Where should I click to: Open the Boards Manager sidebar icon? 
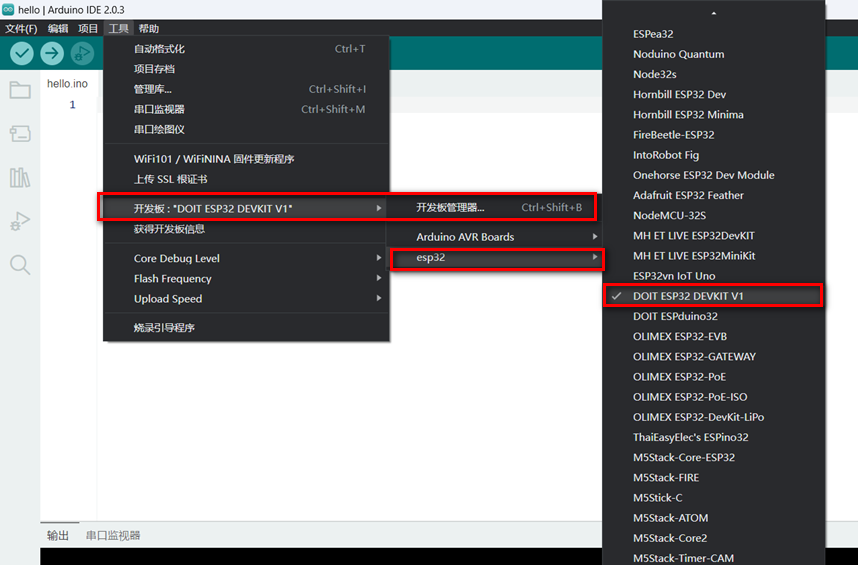pos(20,133)
